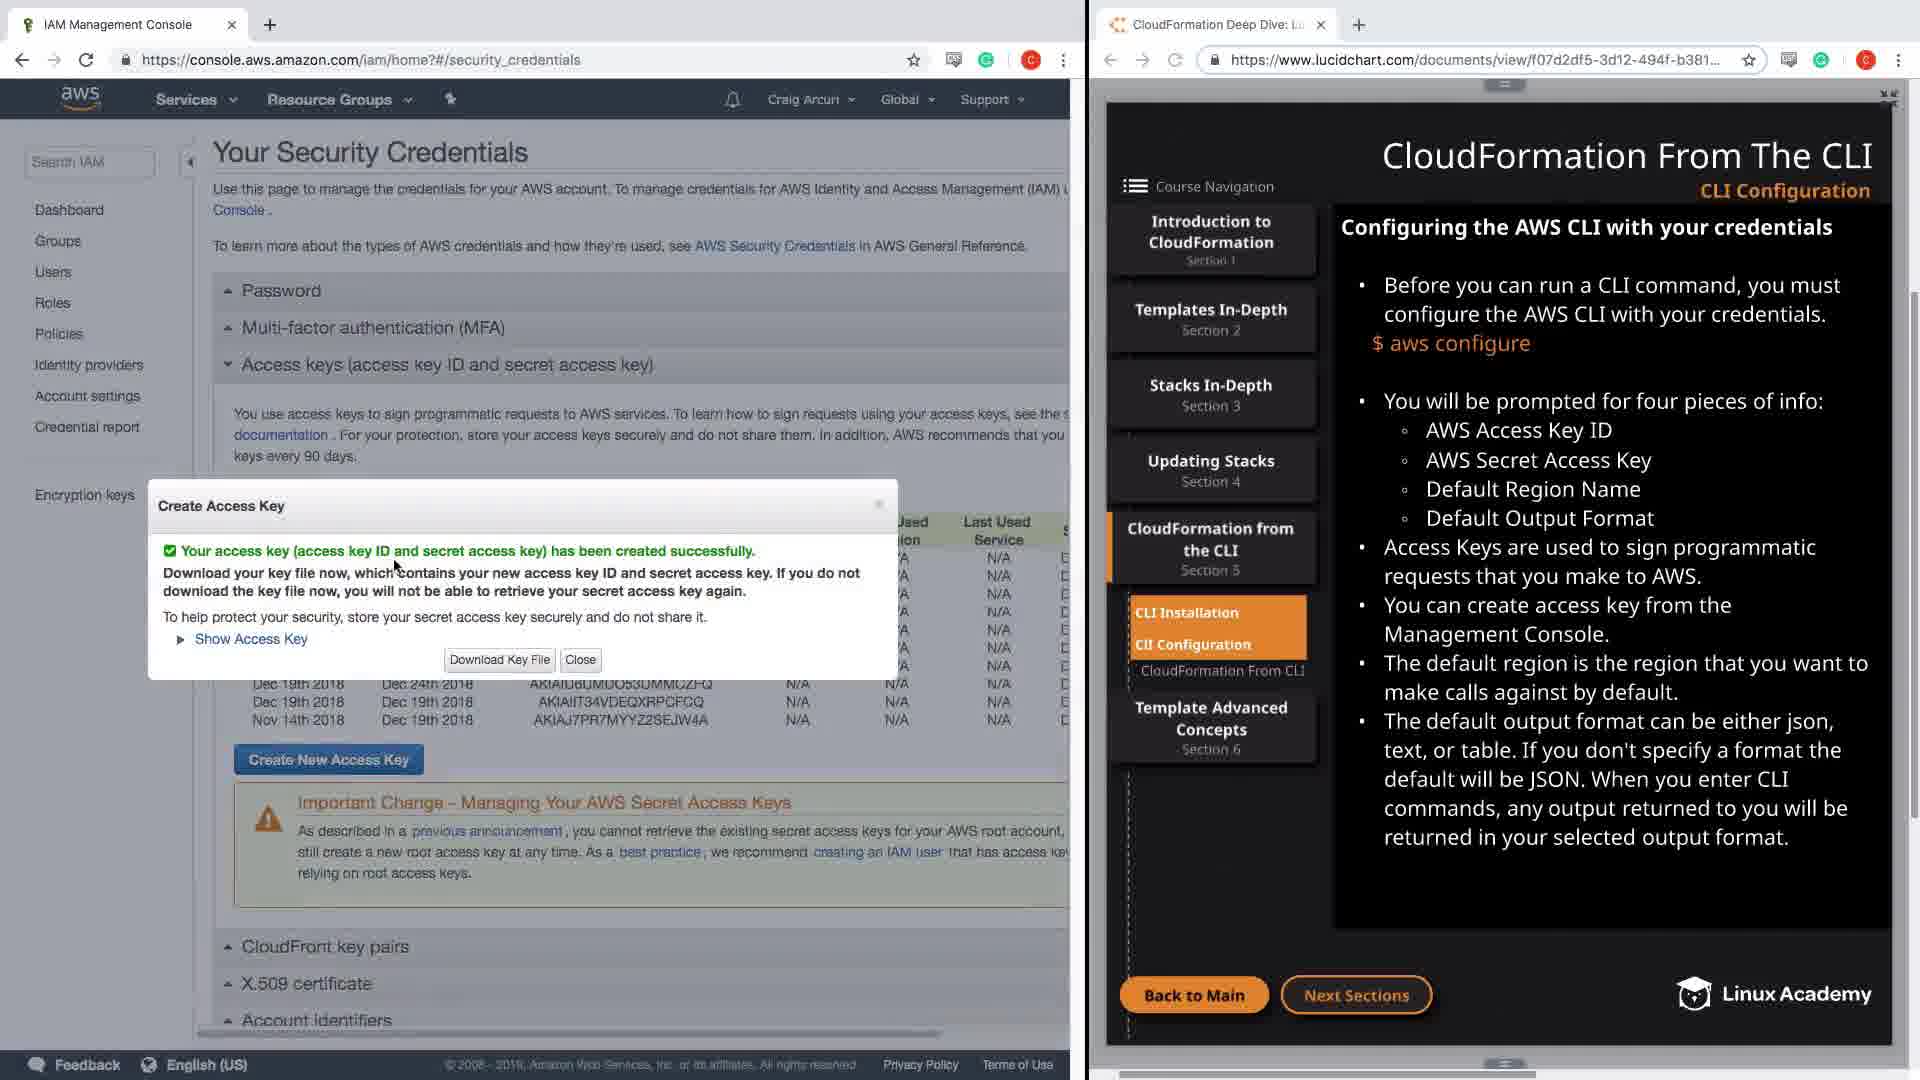
Task: Expand the Password section
Action: pos(281,291)
